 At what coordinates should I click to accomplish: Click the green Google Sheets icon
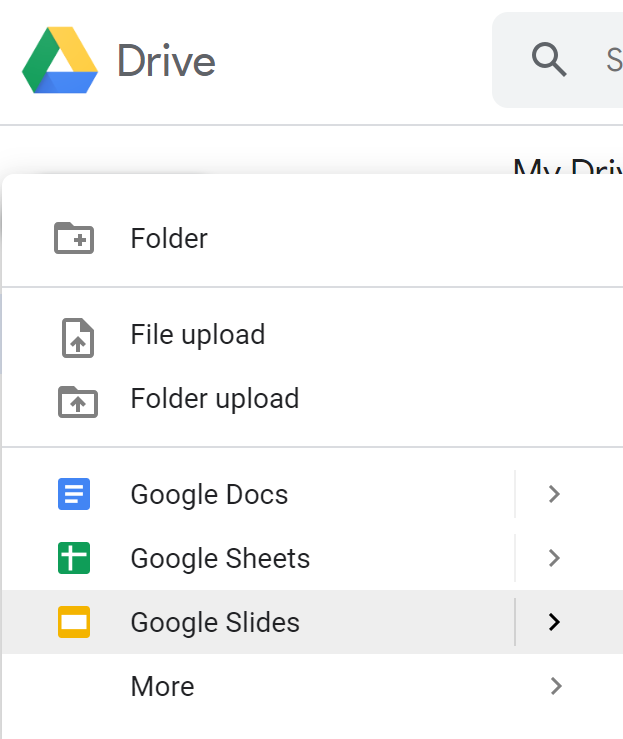(x=74, y=558)
